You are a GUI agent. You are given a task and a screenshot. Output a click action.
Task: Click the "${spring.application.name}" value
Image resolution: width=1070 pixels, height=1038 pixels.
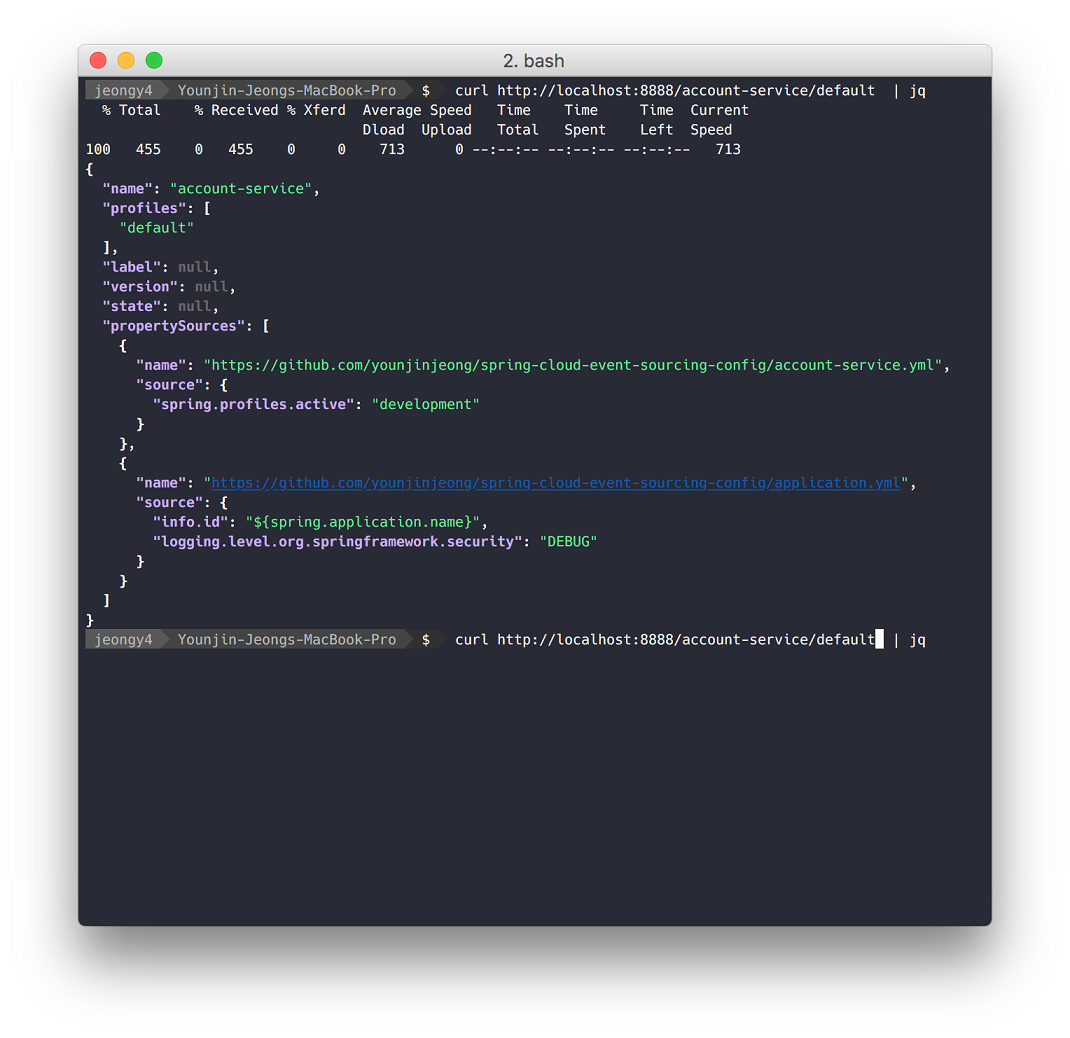click(365, 522)
